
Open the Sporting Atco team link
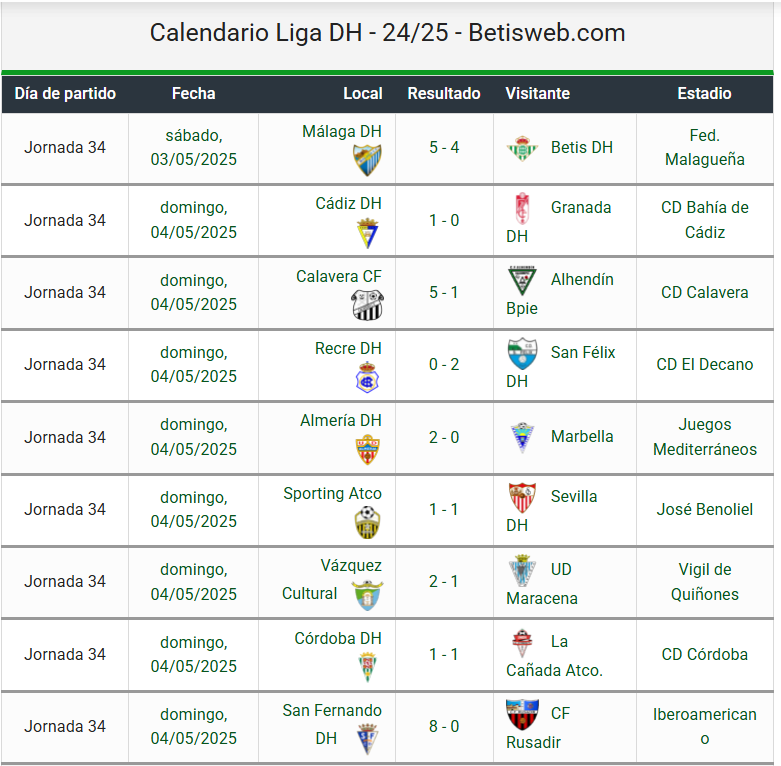332,493
